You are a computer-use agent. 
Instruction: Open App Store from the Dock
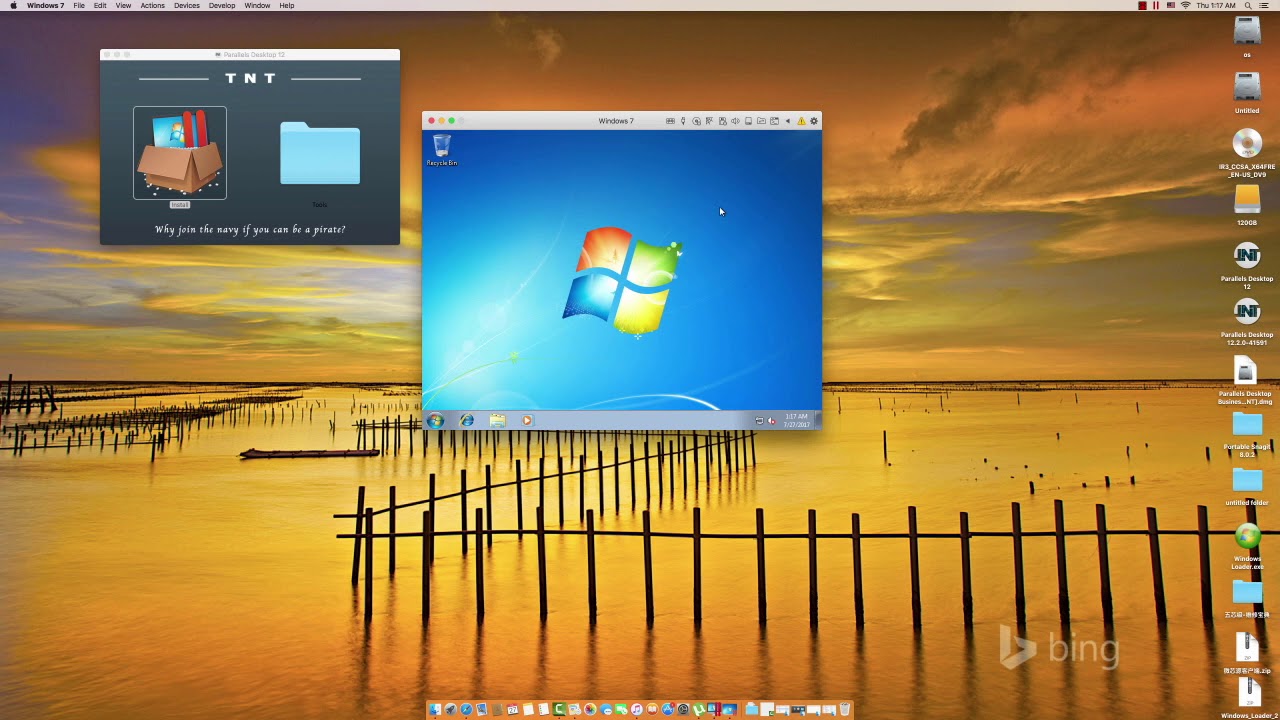tap(668, 709)
